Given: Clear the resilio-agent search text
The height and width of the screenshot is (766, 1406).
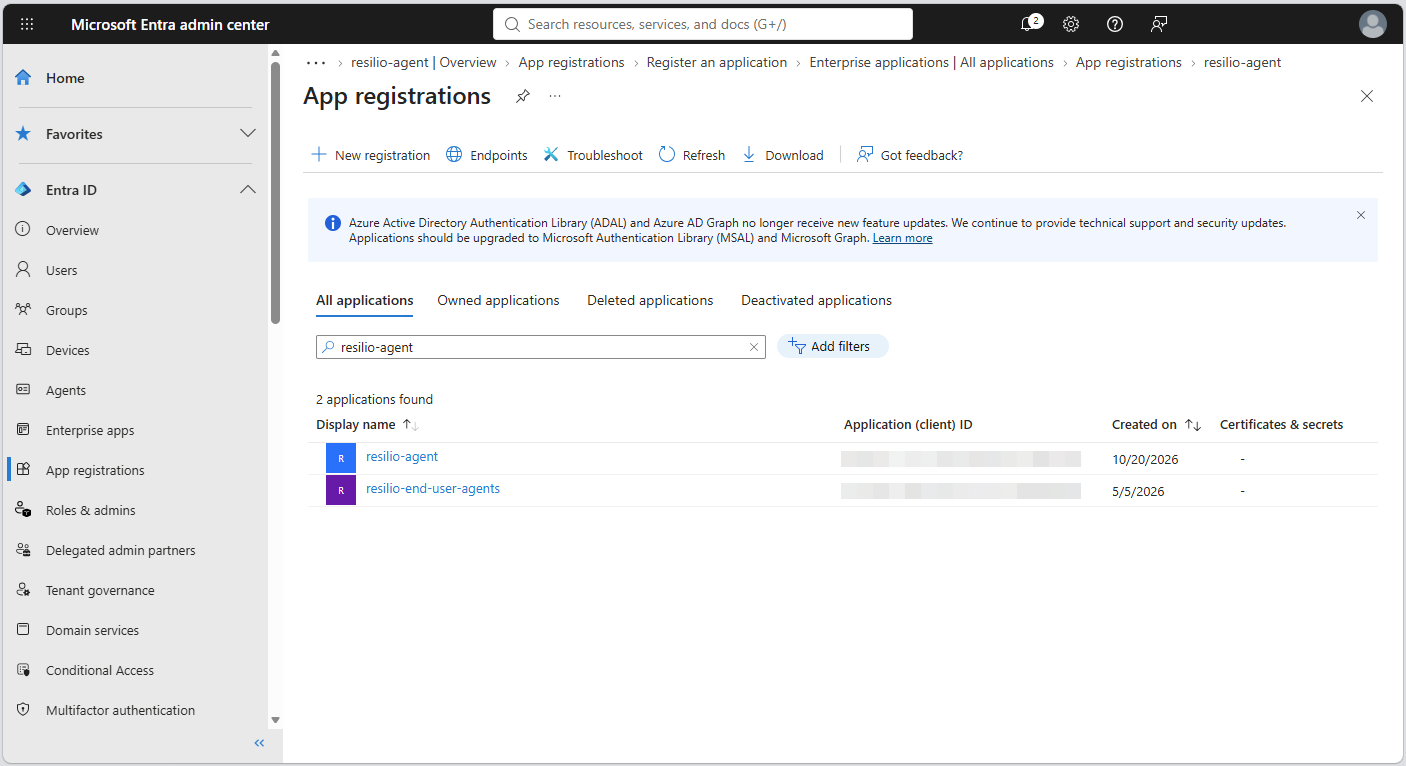Looking at the screenshot, I should pos(754,347).
